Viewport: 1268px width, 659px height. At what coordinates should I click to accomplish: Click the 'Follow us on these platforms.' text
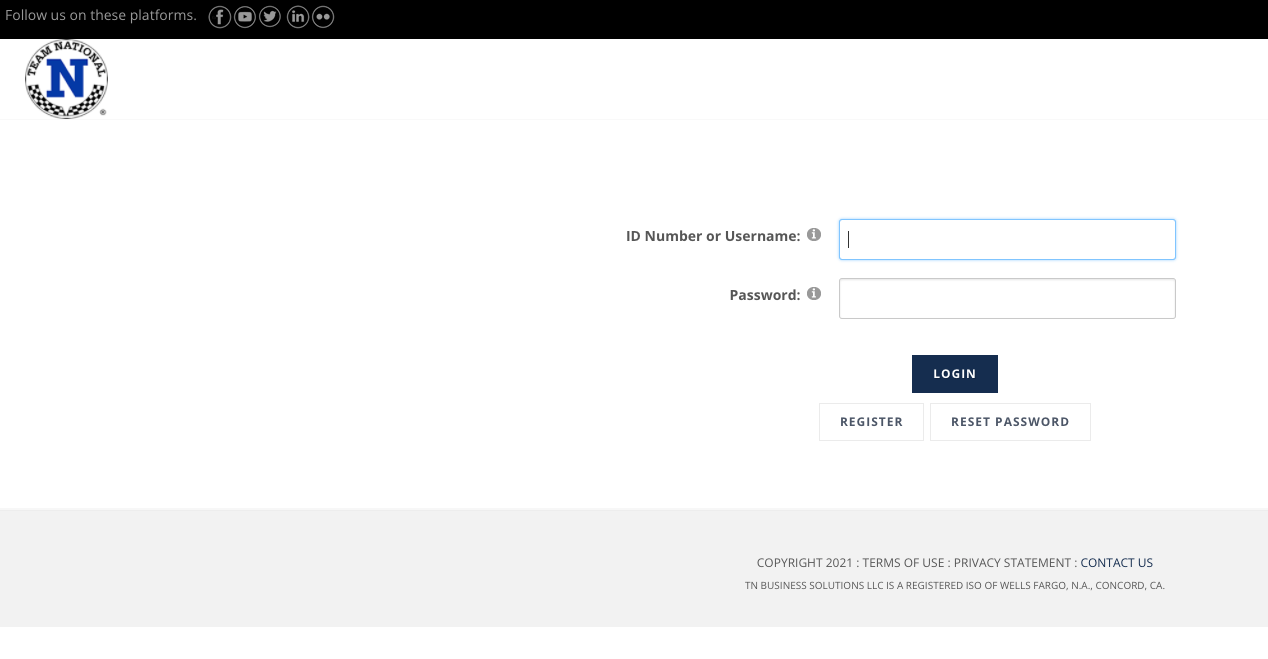point(101,16)
